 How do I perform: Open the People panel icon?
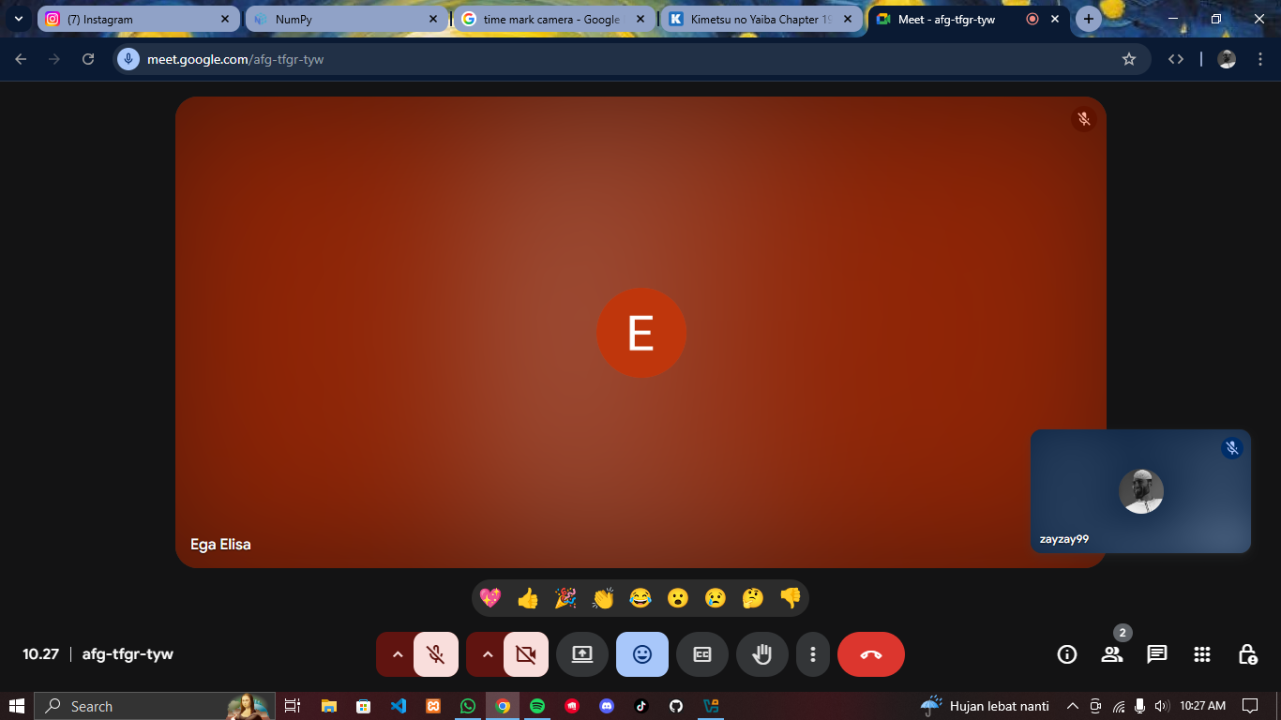click(1112, 655)
